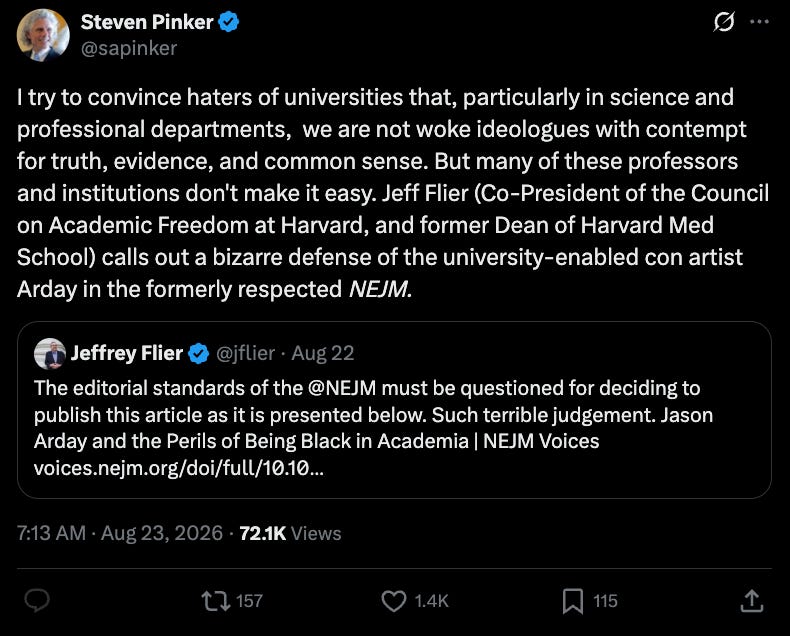Open the Aug 22 quoted tweet date
This screenshot has height=636, width=790.
point(323,353)
